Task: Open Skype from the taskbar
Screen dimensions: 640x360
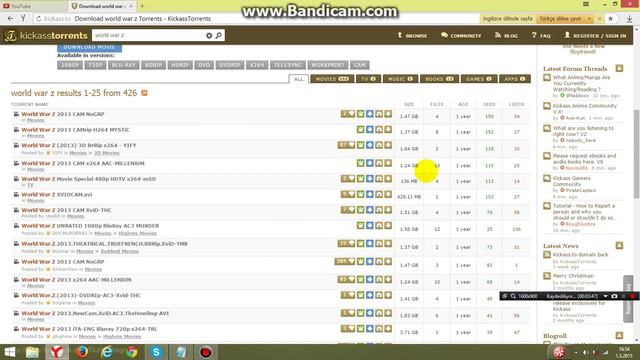Action: point(156,352)
